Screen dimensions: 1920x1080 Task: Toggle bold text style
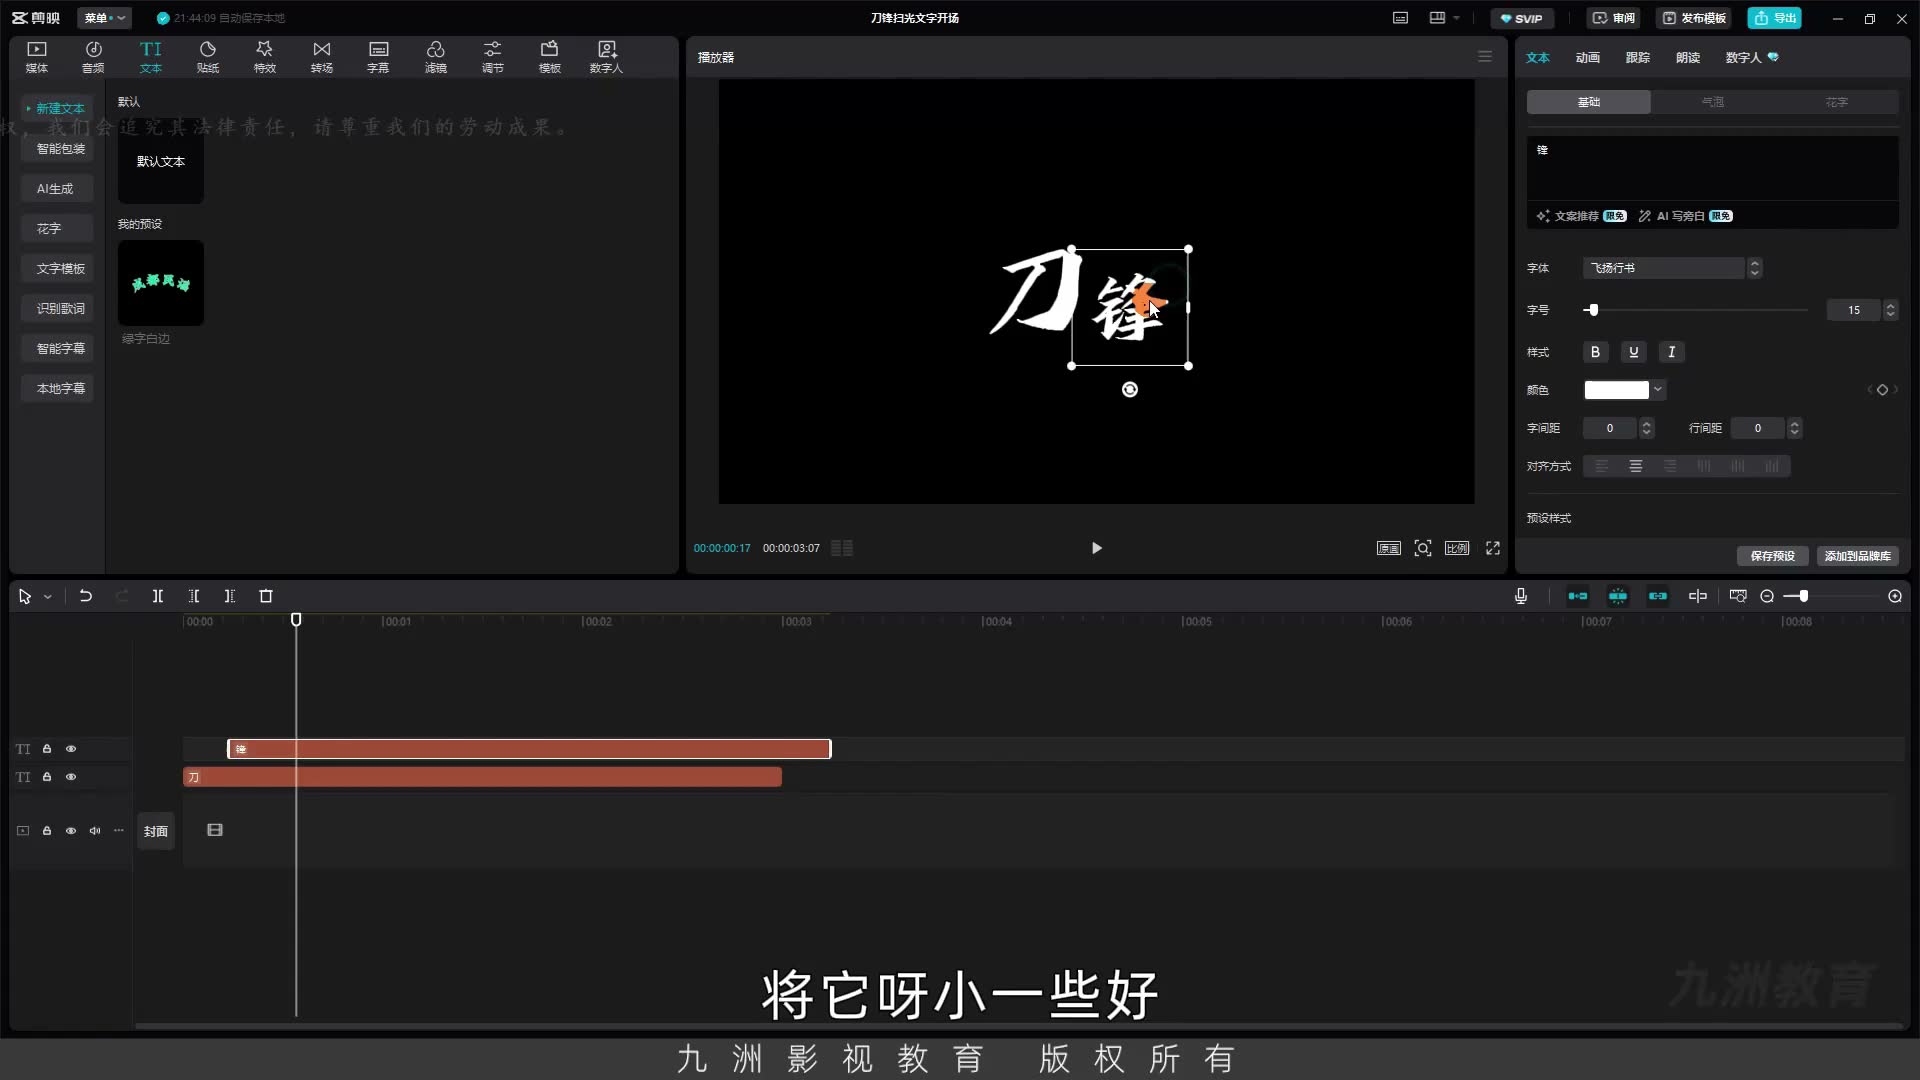click(1596, 352)
